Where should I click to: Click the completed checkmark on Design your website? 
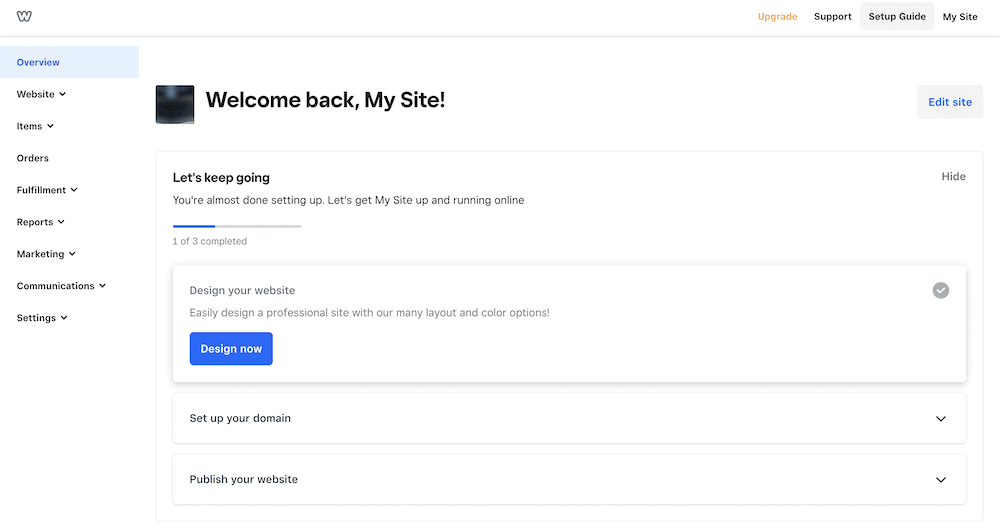click(x=941, y=290)
